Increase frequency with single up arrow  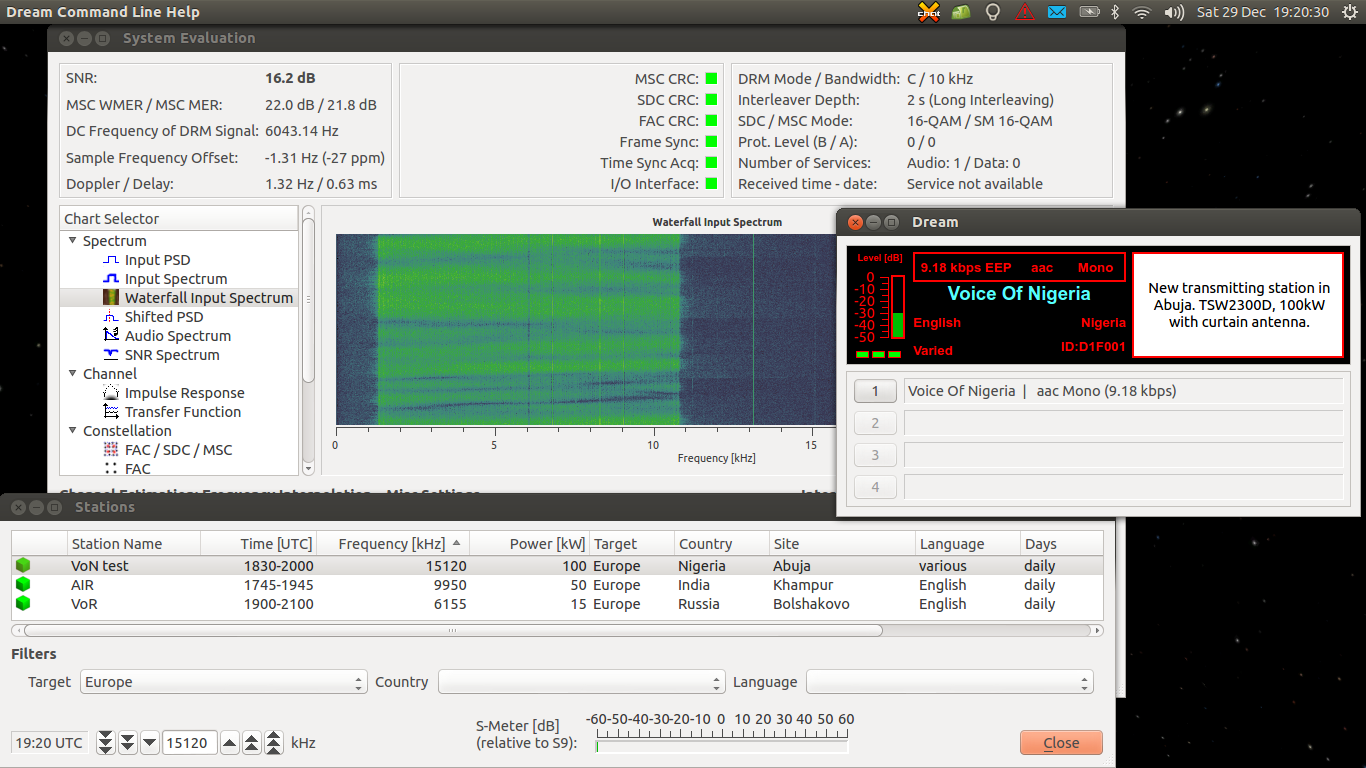click(230, 743)
